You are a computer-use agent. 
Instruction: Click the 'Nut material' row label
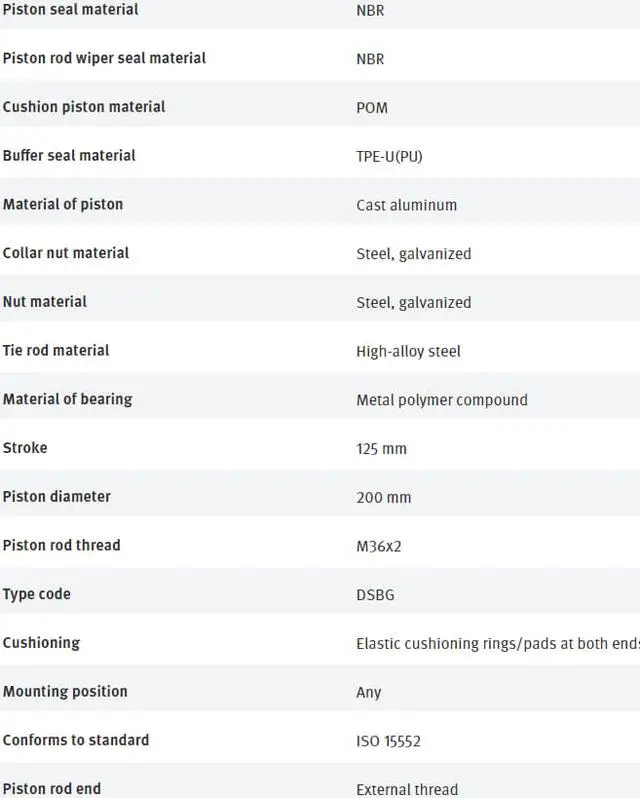tap(45, 302)
